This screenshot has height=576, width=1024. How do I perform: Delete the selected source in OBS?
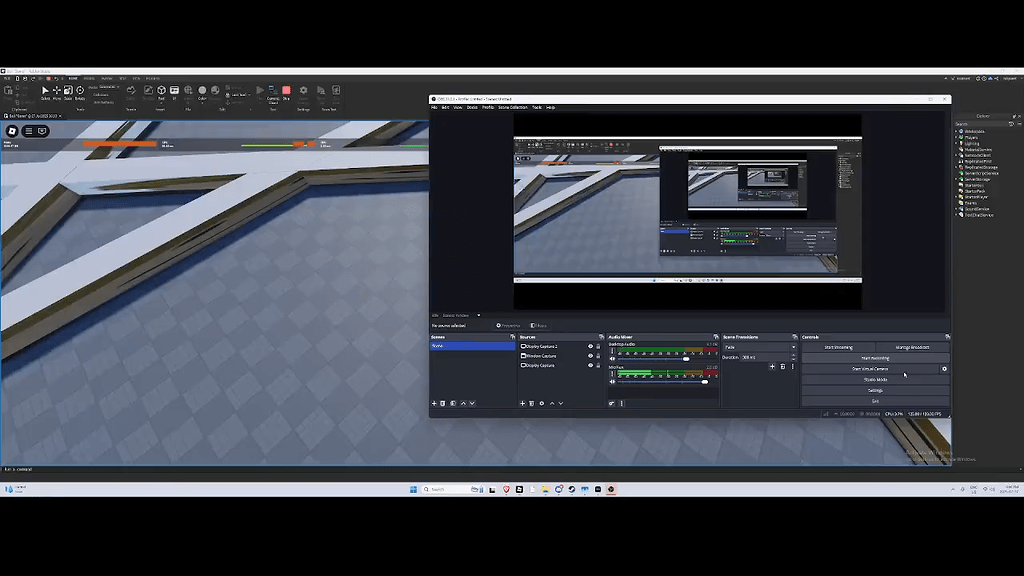[532, 404]
